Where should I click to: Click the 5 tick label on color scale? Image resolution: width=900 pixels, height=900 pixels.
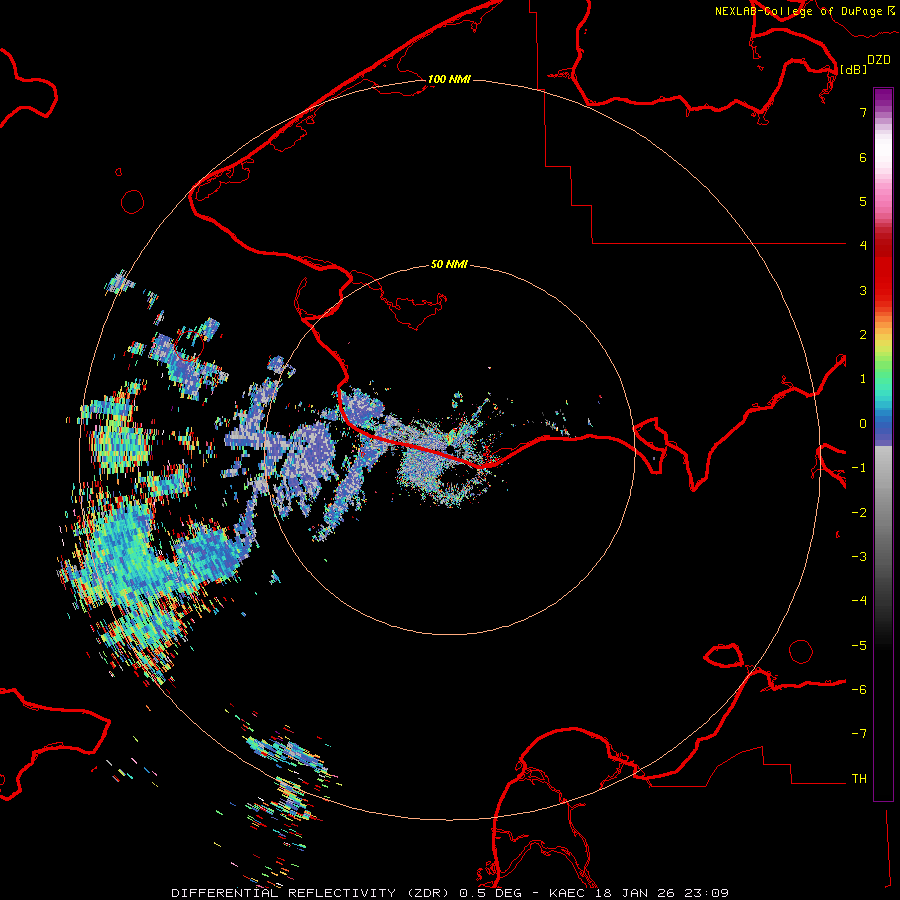click(863, 201)
